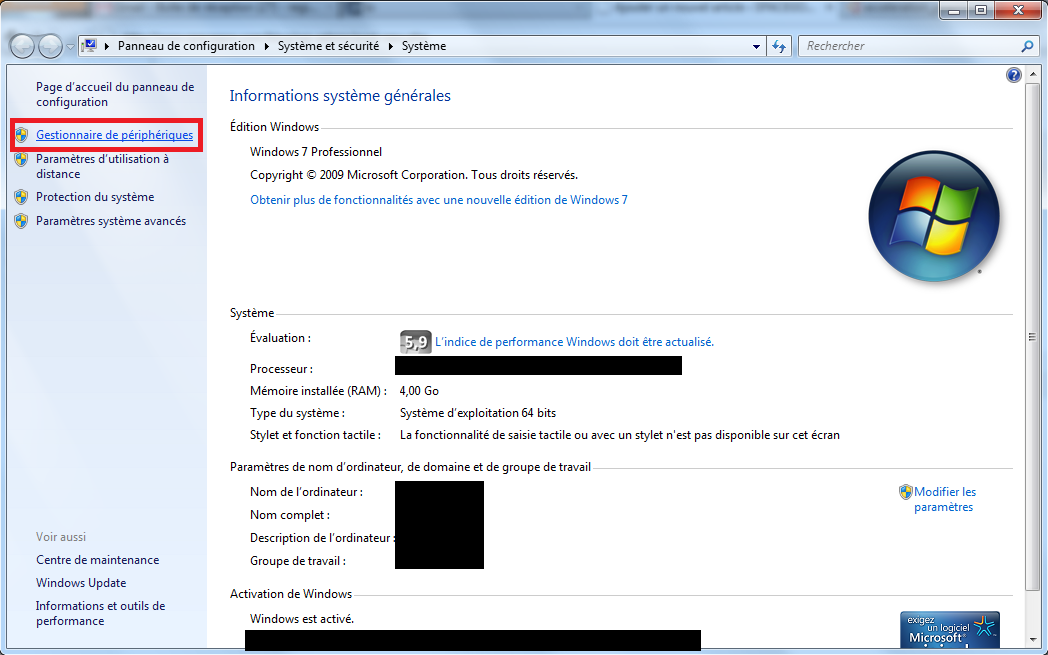Open Paramètres d'utilisation à distance
The height and width of the screenshot is (655, 1048).
click(x=102, y=166)
